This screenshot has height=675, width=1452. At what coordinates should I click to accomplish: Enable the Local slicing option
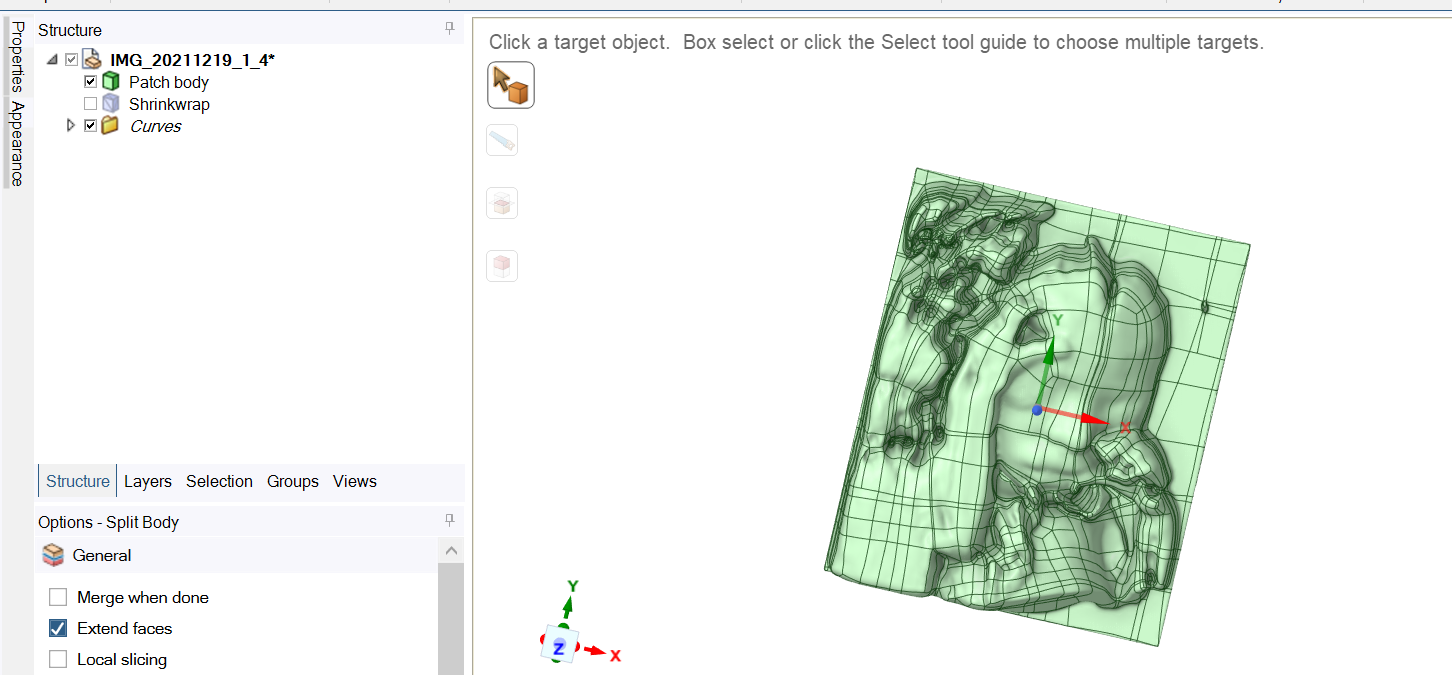(58, 659)
